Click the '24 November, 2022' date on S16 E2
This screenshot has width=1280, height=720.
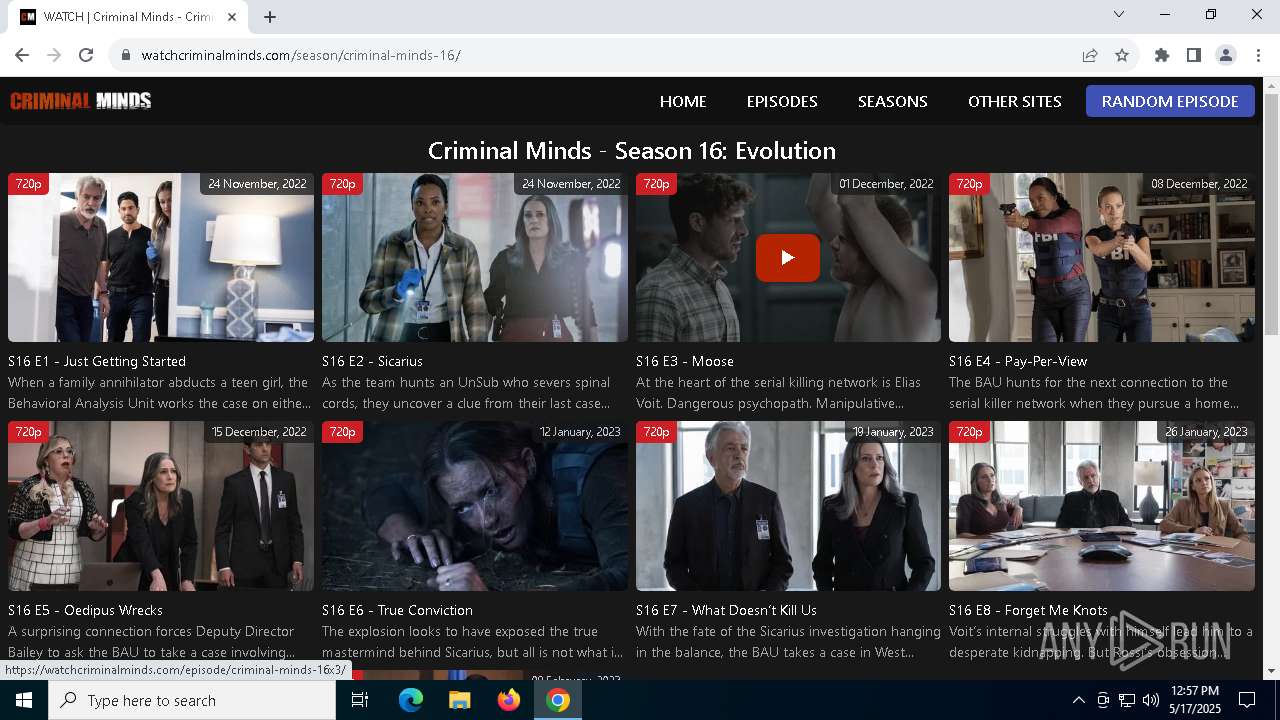pyautogui.click(x=571, y=184)
